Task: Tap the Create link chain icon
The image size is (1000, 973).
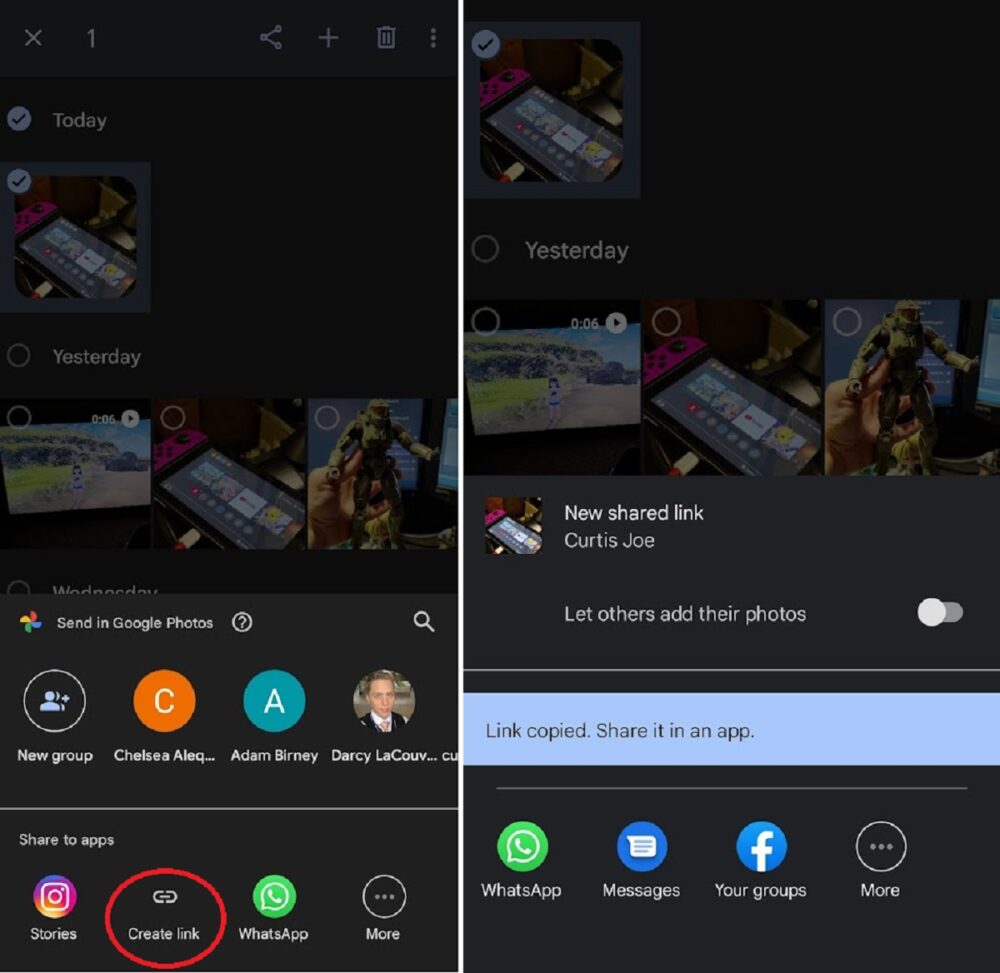Action: 165,897
